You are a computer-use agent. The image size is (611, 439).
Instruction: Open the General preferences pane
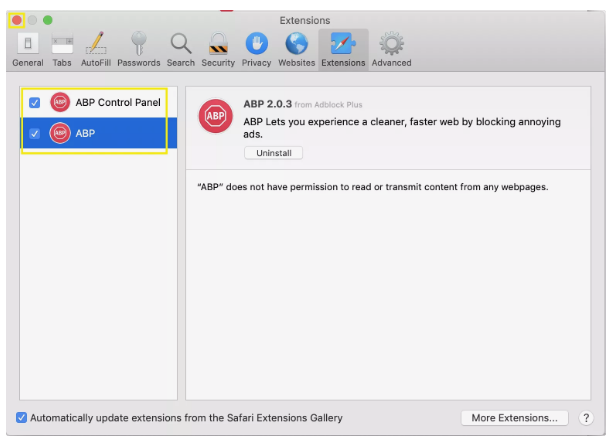[28, 50]
